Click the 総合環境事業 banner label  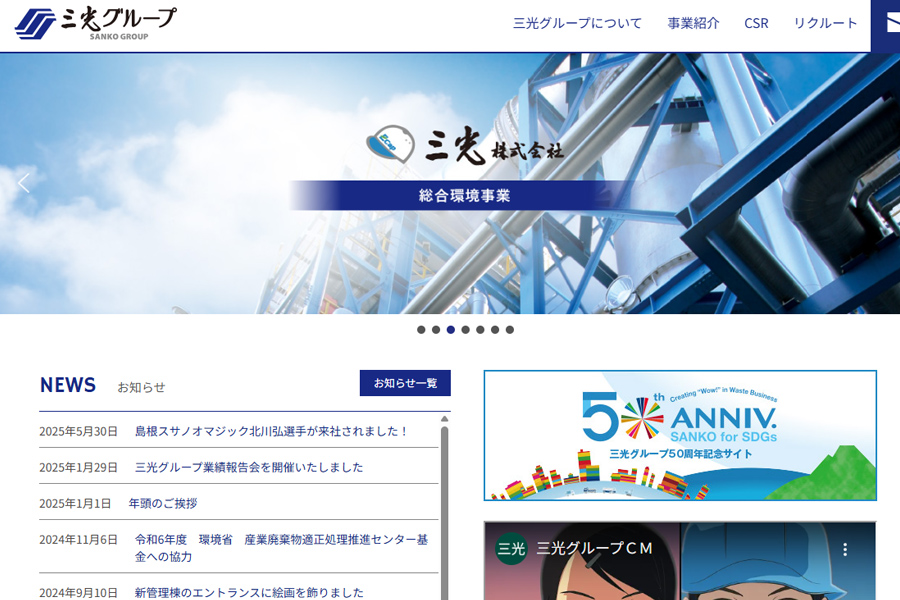464,196
